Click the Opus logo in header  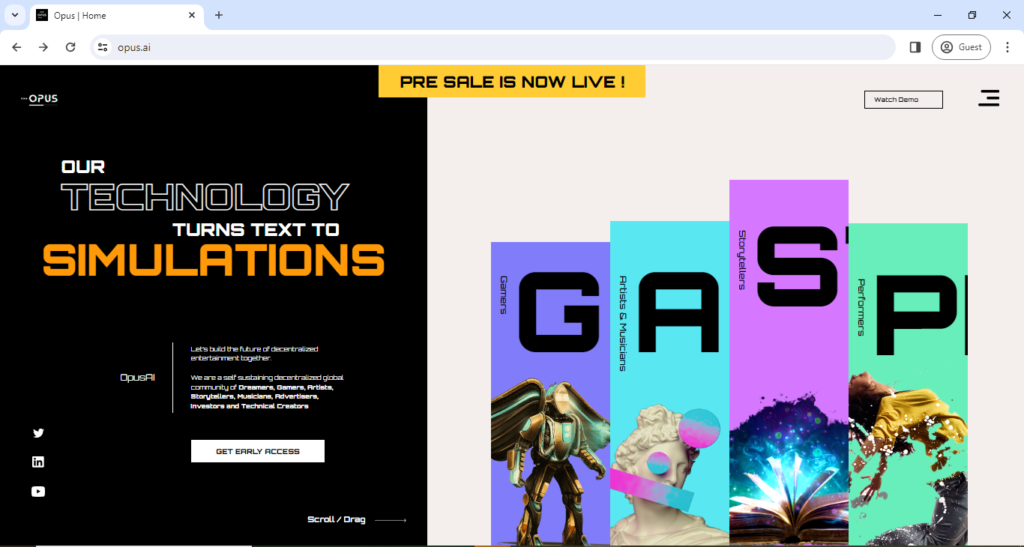[41, 98]
